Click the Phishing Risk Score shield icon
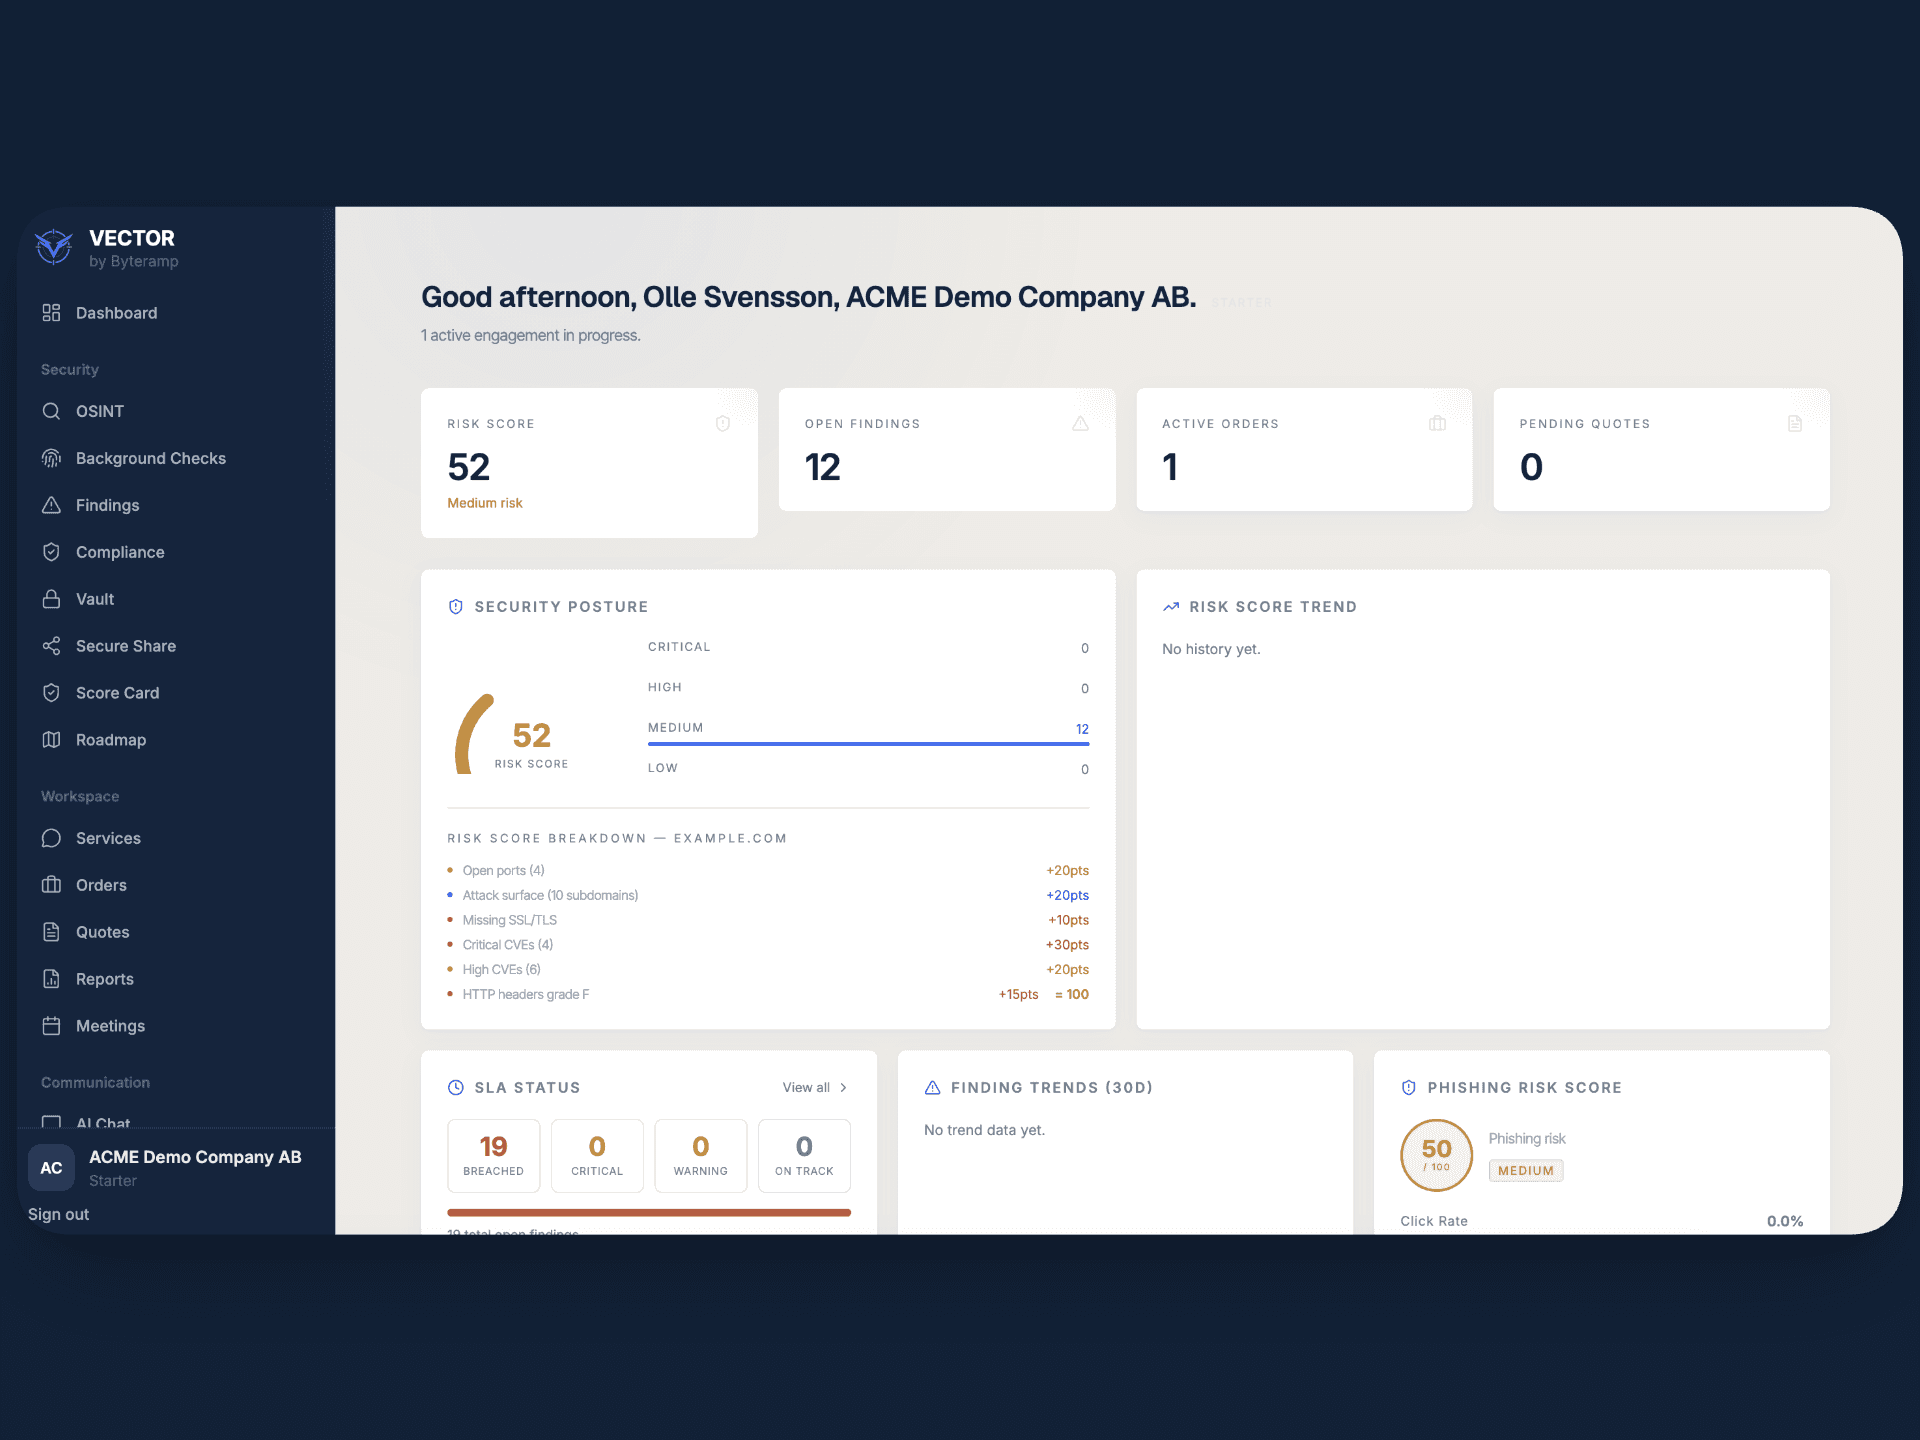This screenshot has height=1440, width=1920. 1409,1088
